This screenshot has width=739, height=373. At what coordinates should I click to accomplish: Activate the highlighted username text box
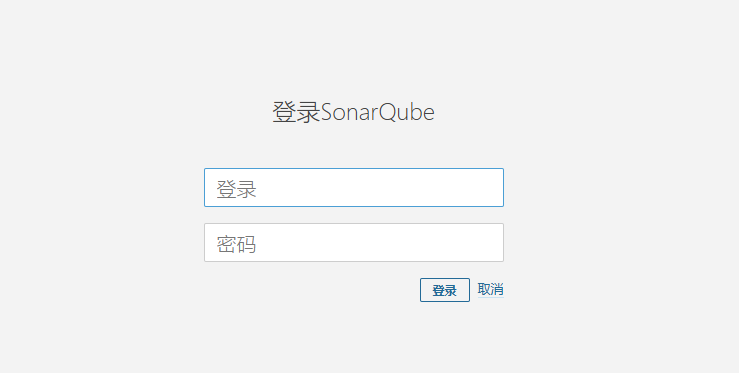click(x=353, y=187)
